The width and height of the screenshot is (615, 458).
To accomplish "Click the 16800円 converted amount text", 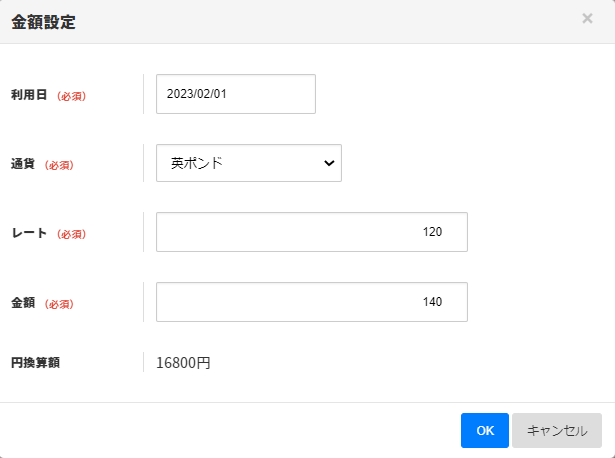I will (183, 362).
